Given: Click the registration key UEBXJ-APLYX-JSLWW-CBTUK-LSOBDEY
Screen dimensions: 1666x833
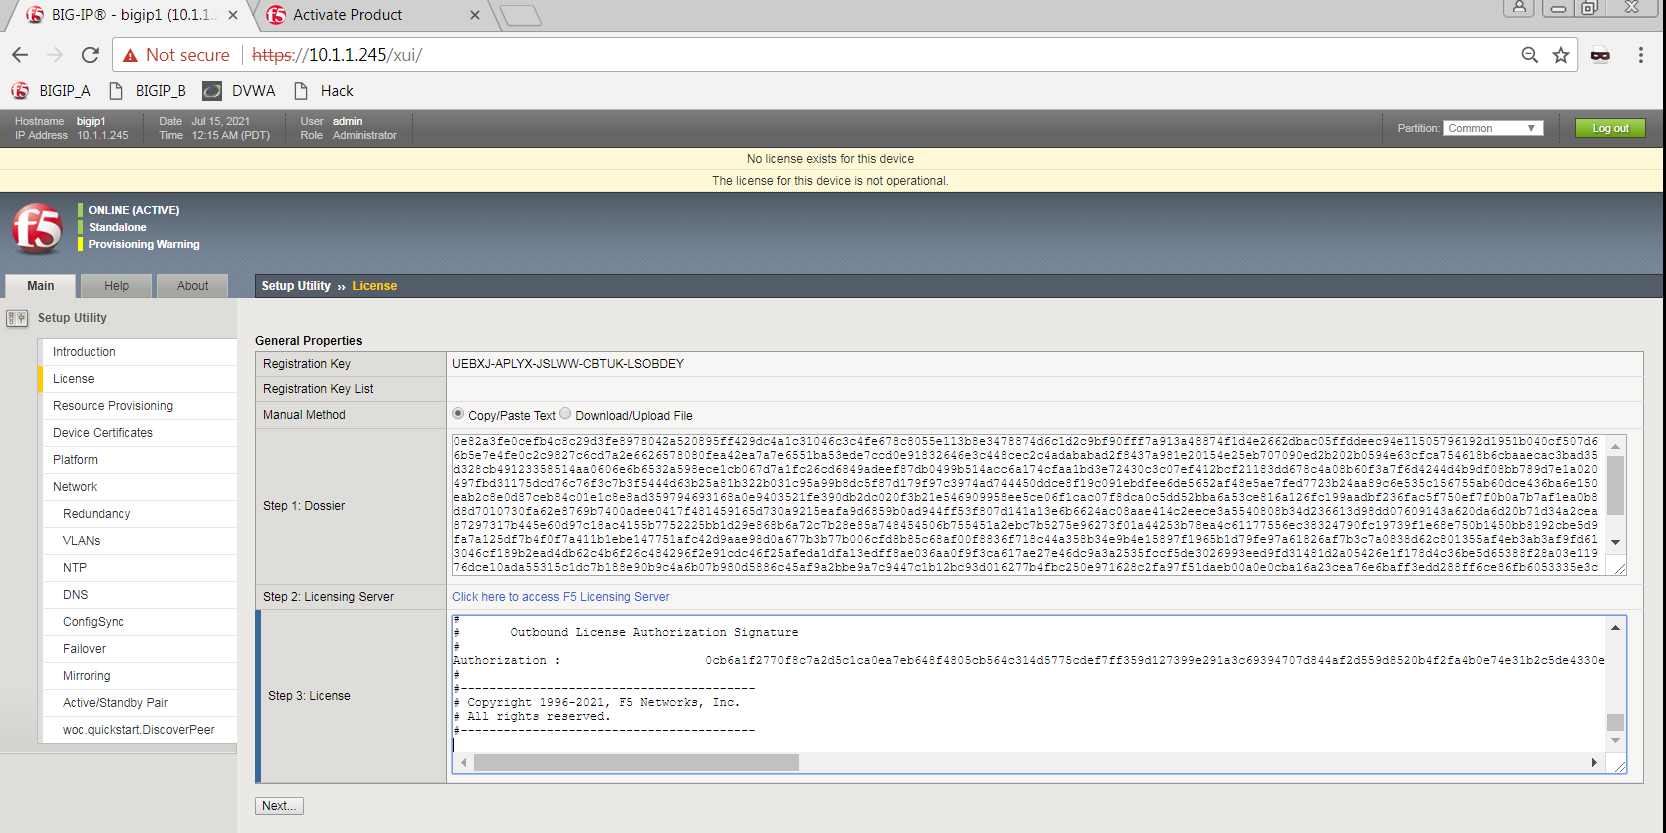Looking at the screenshot, I should tap(568, 364).
